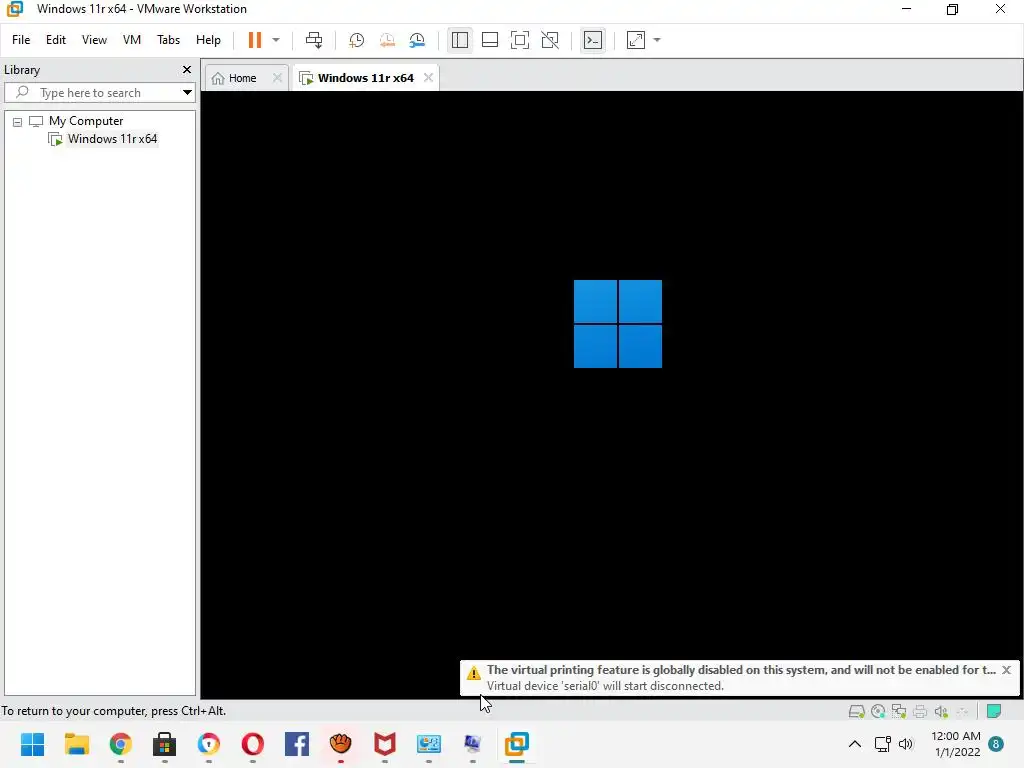Click the greyed USB device status icon
The image size is (1024, 768).
[x=962, y=711]
